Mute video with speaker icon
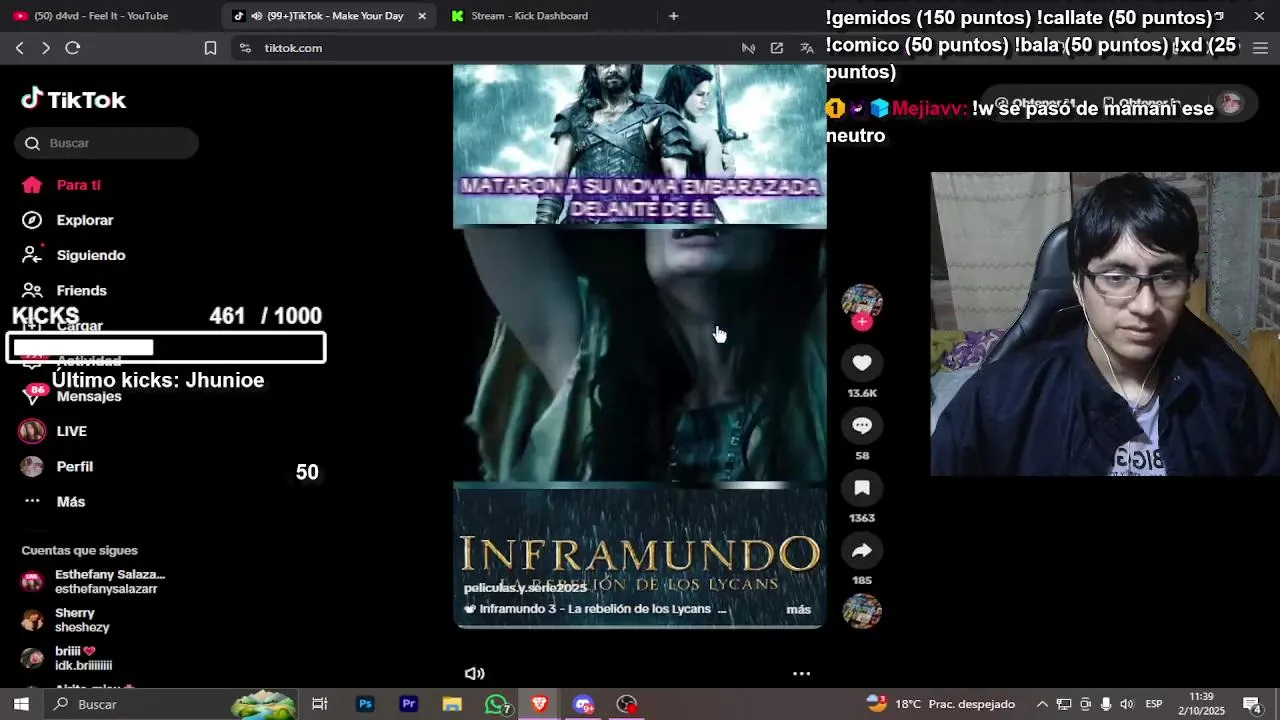The width and height of the screenshot is (1280, 720). click(x=475, y=674)
